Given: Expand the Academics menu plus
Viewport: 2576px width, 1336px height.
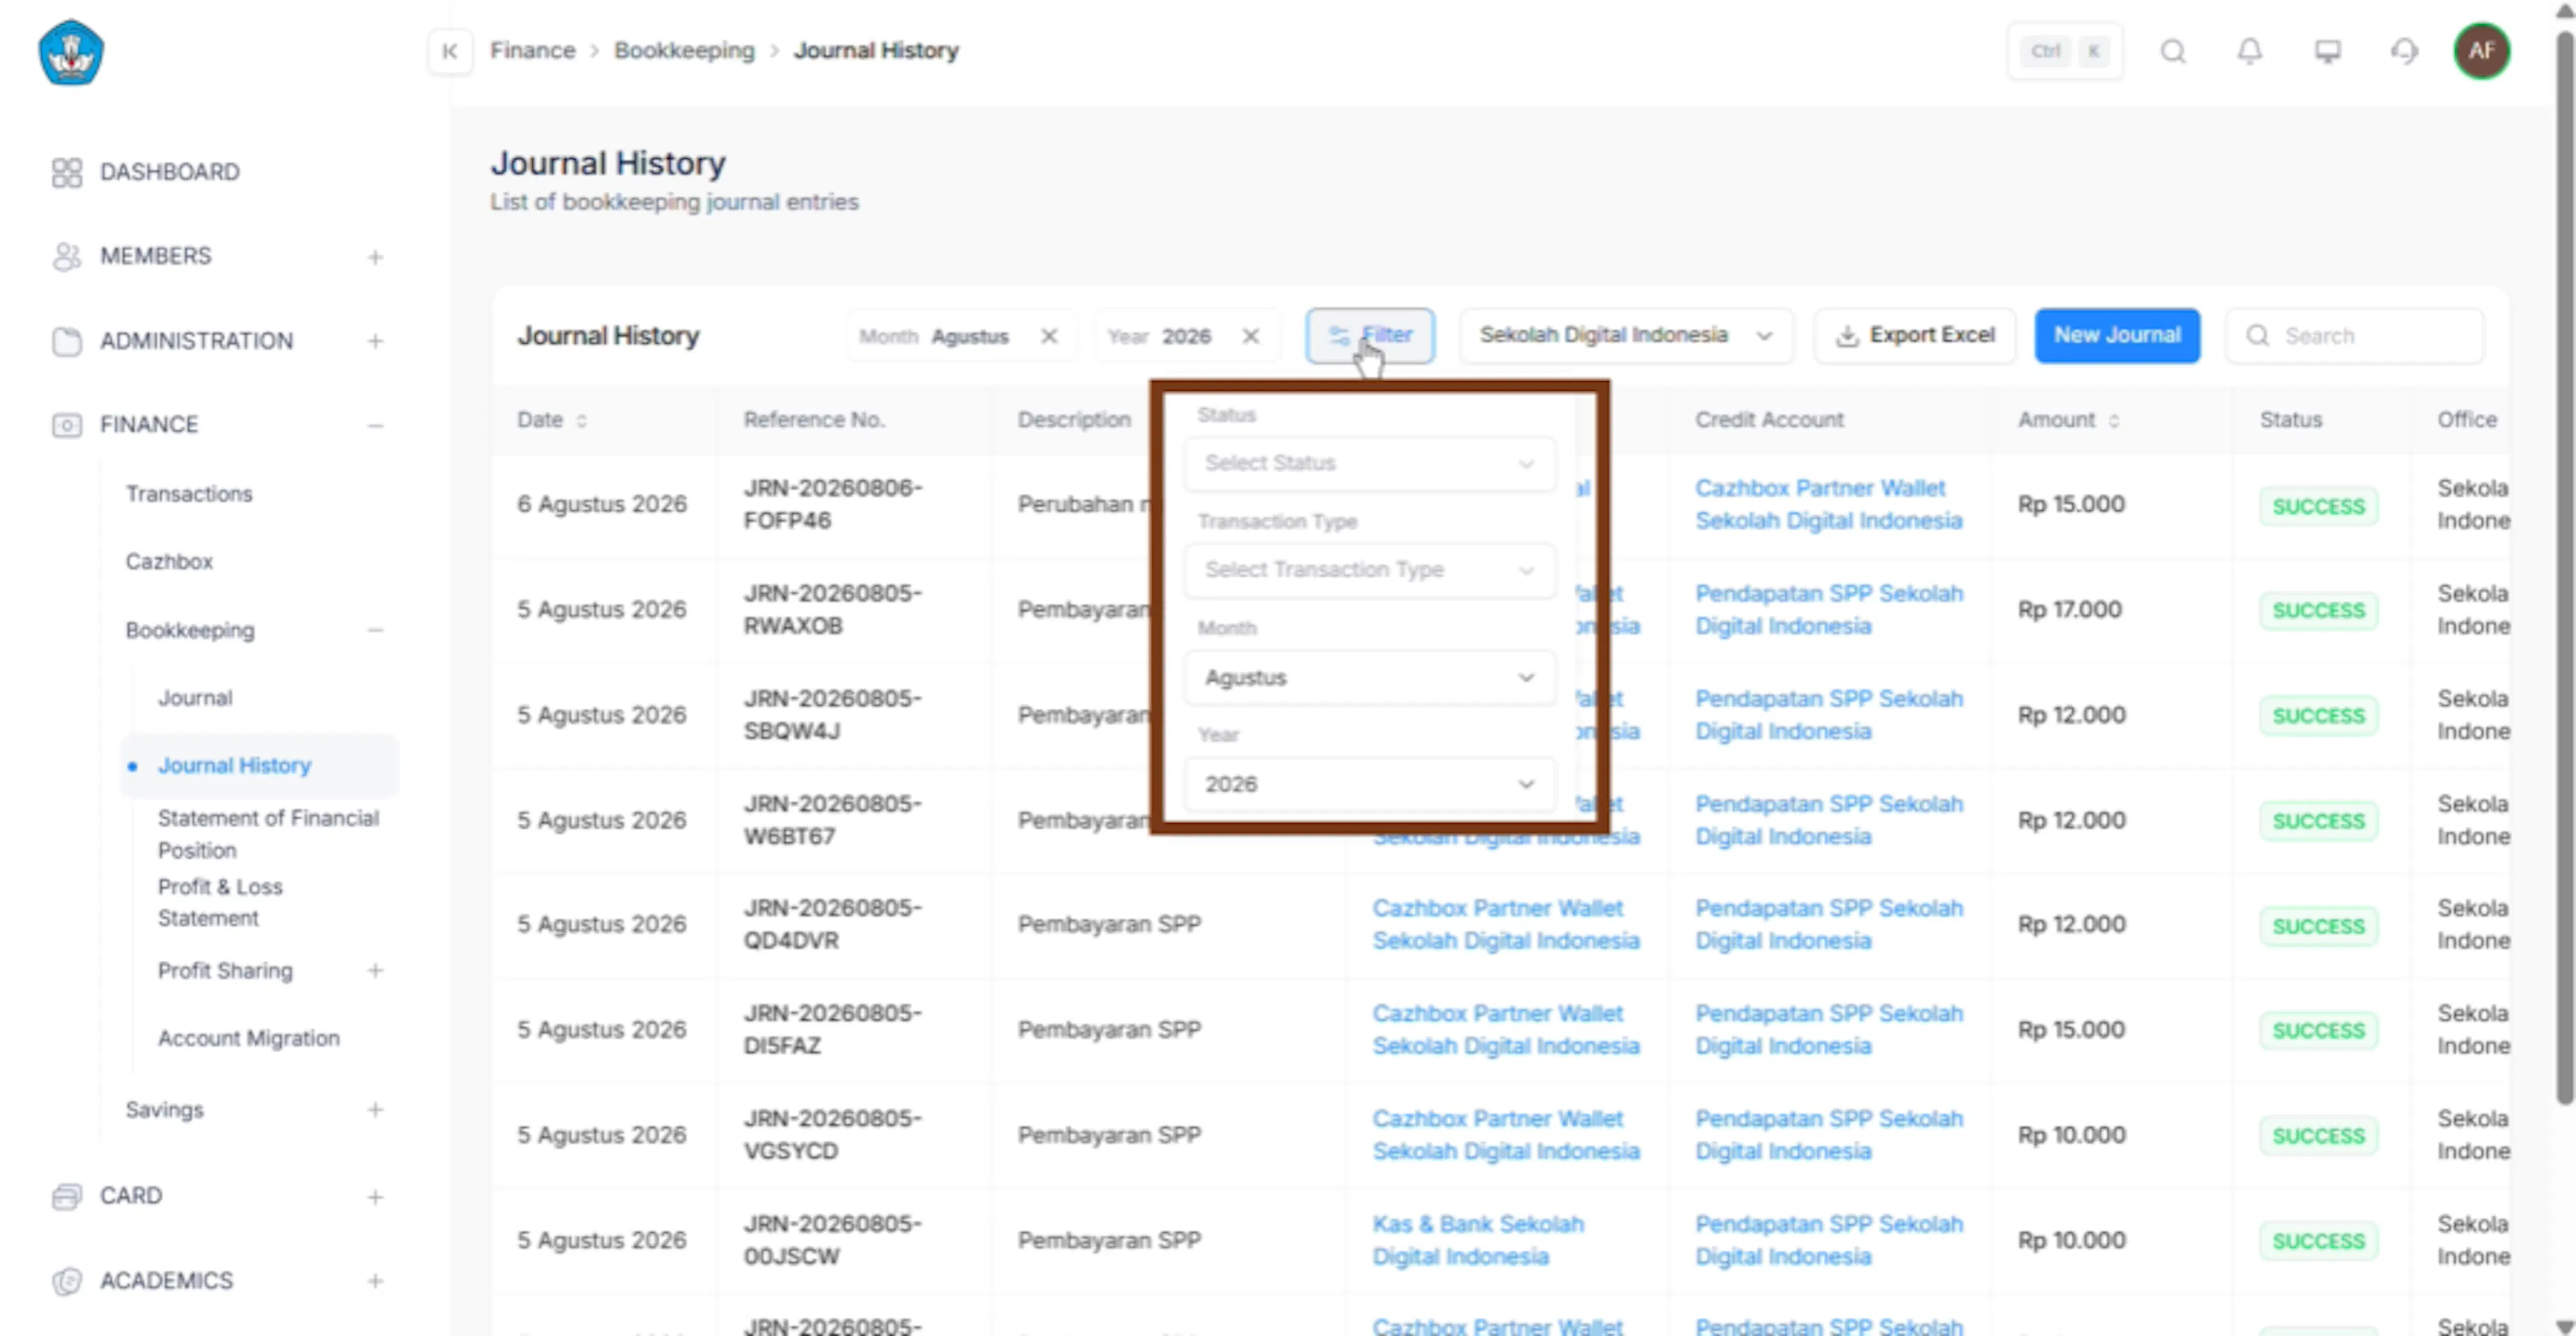Looking at the screenshot, I should click(375, 1282).
